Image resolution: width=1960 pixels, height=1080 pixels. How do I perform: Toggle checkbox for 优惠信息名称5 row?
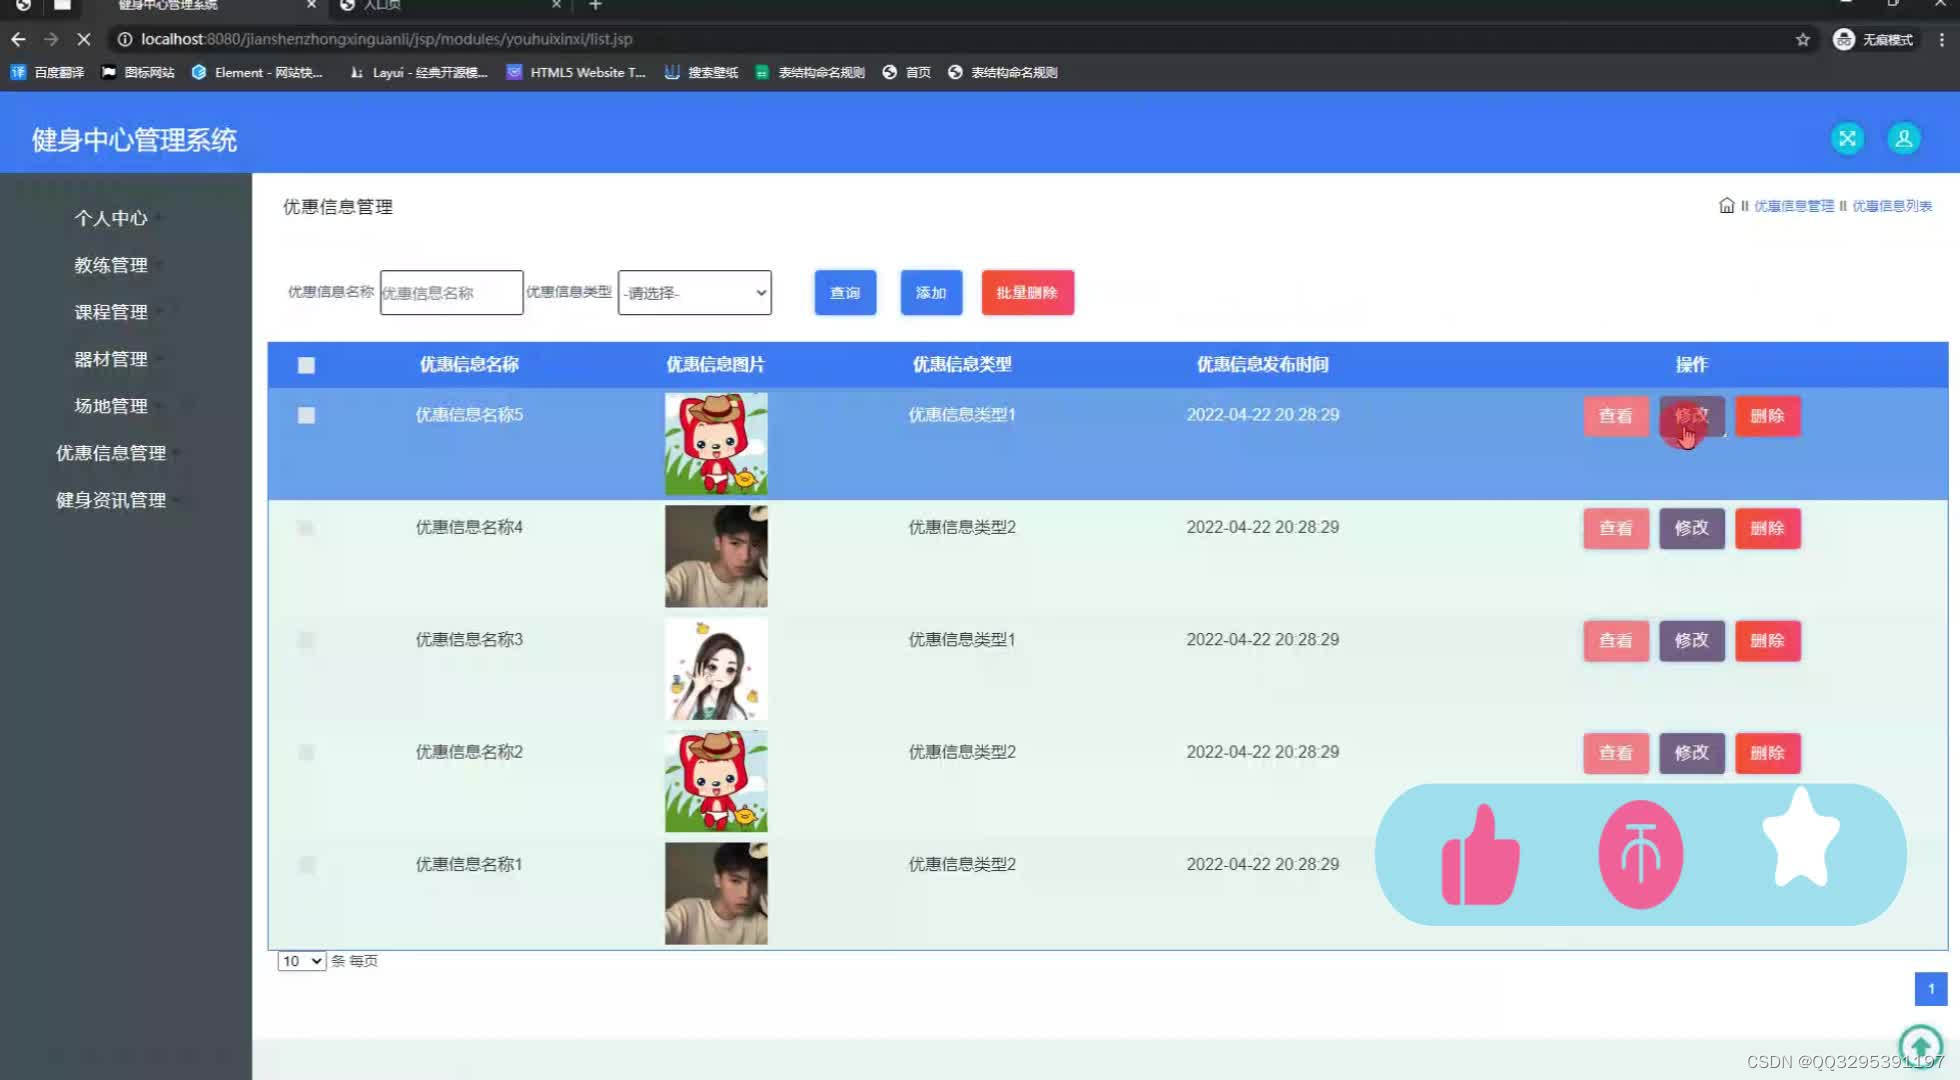(306, 415)
